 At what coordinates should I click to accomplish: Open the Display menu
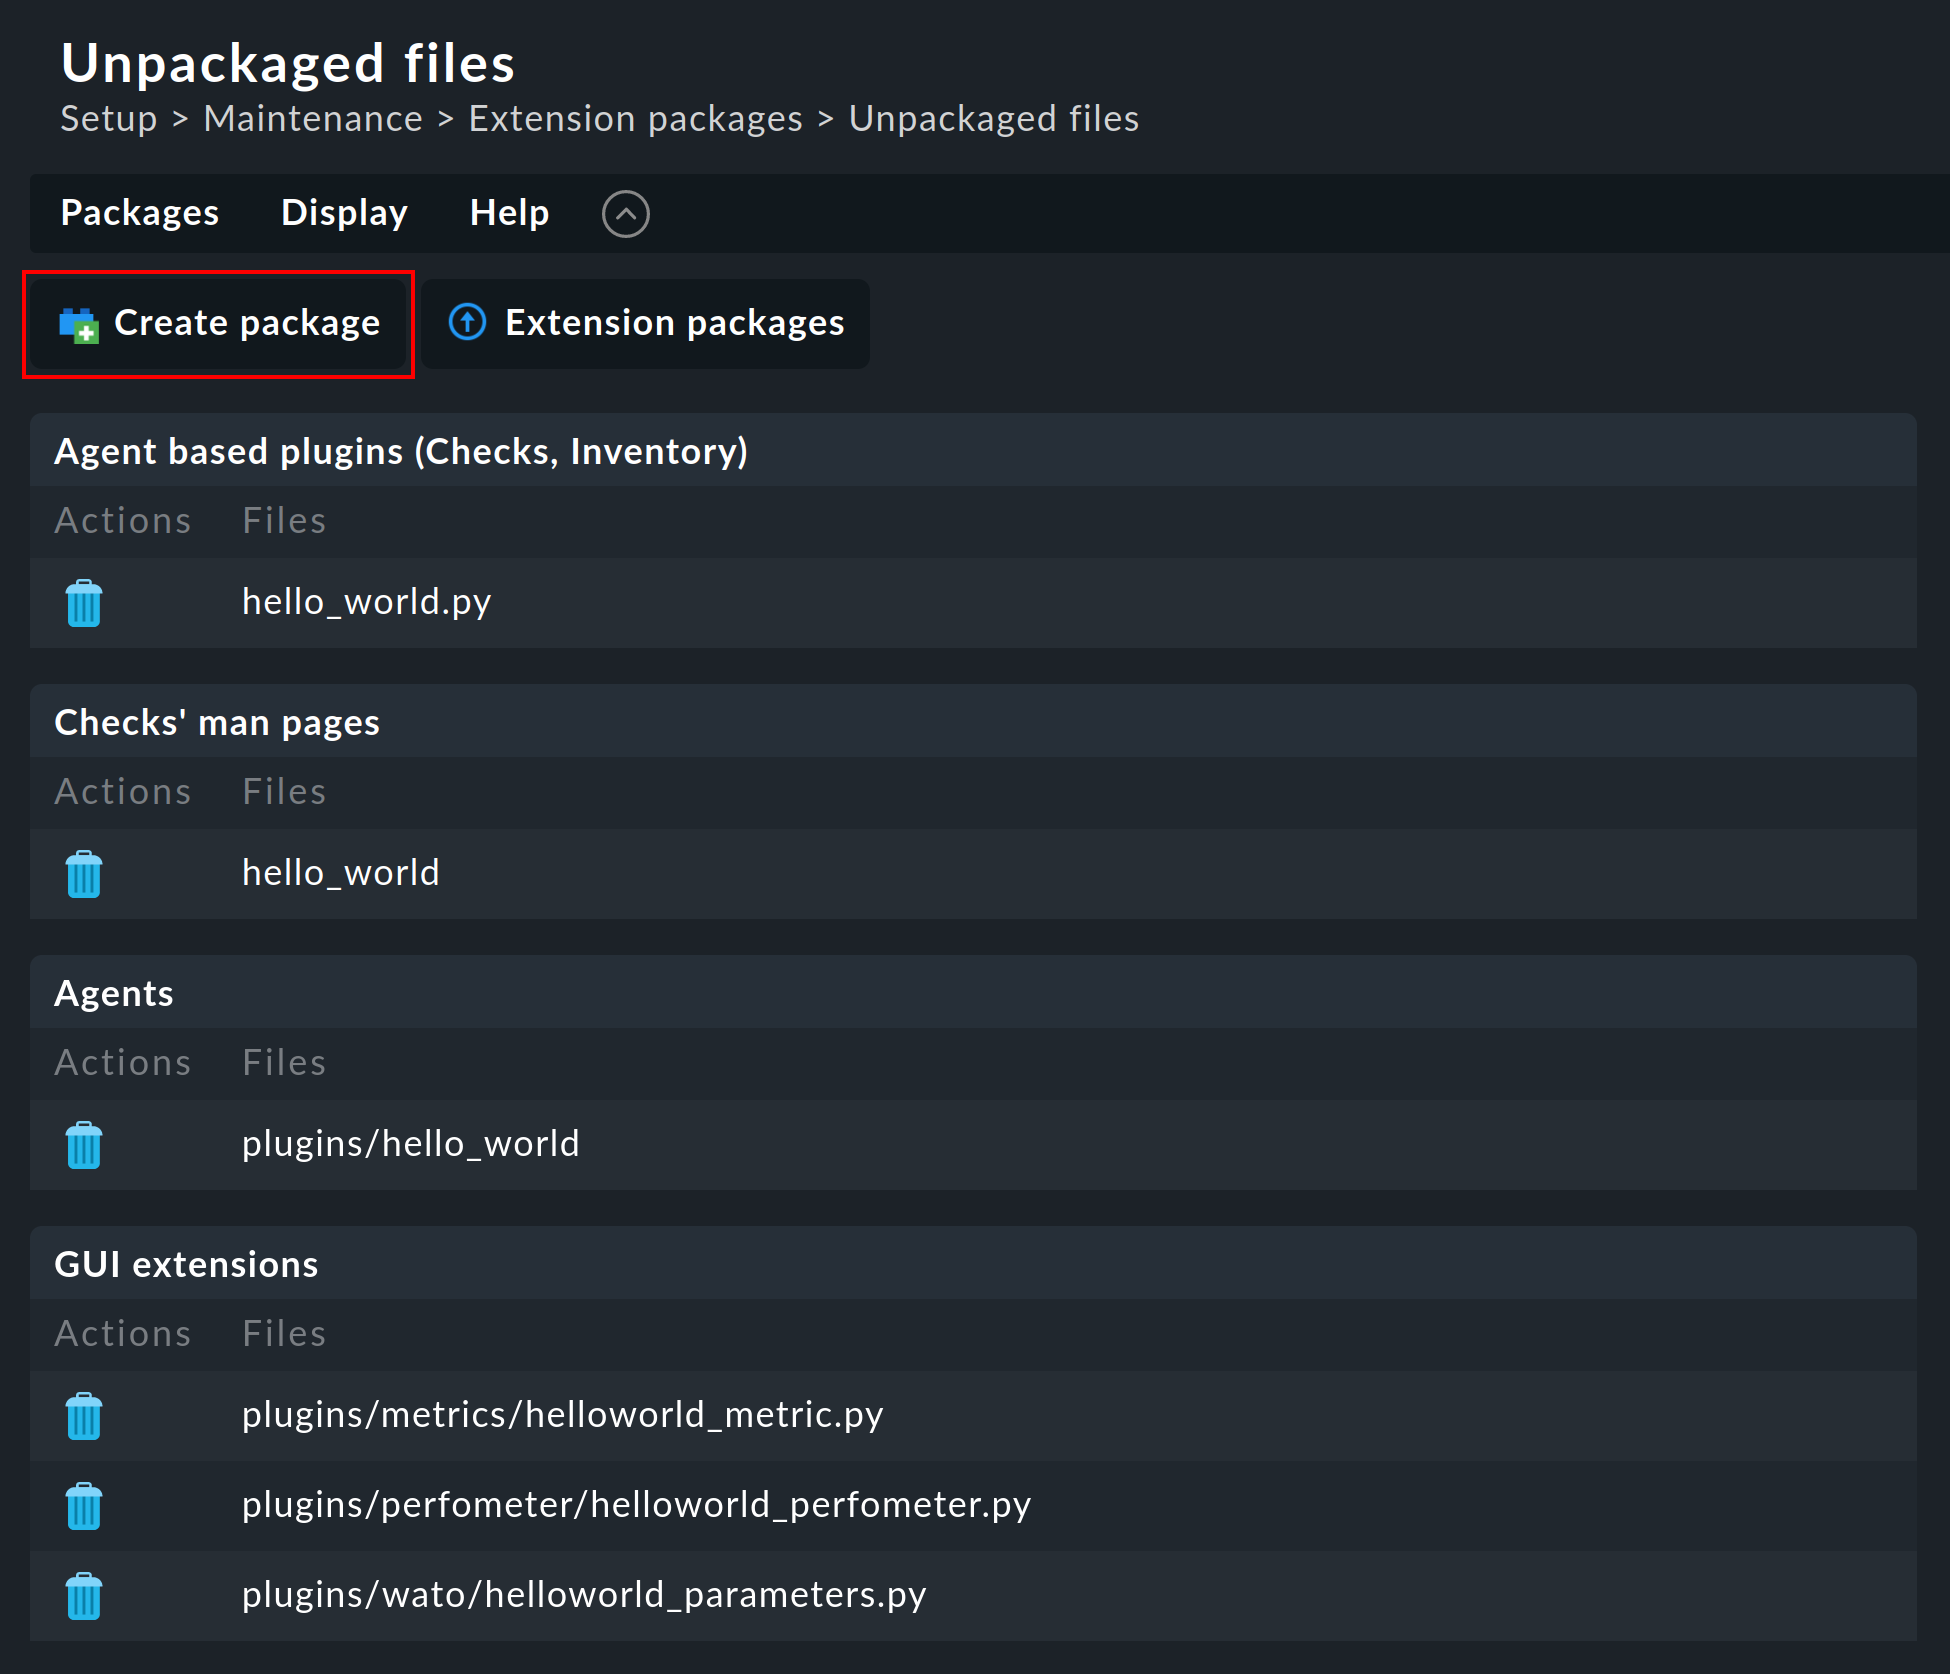(x=344, y=213)
